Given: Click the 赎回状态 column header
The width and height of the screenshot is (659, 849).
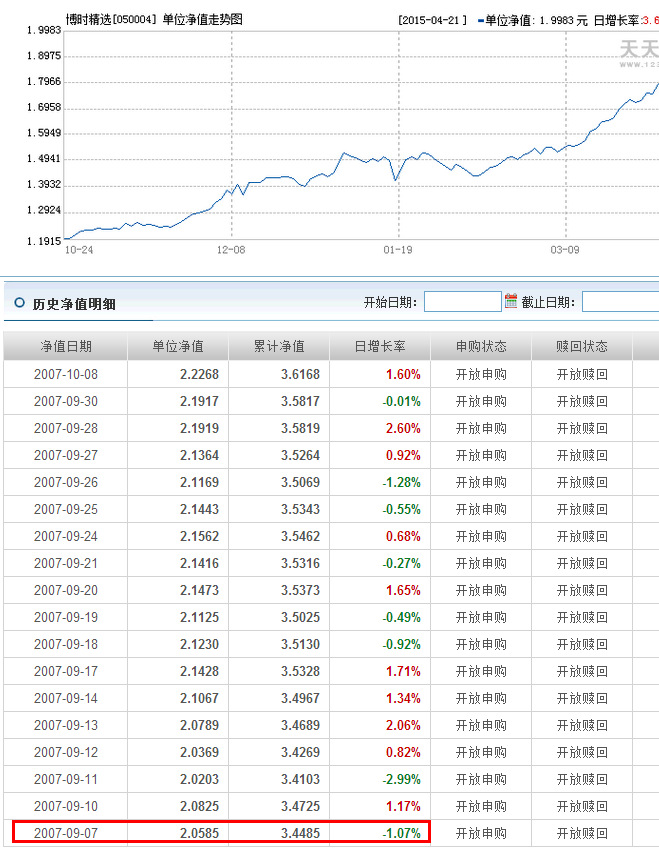Looking at the screenshot, I should pyautogui.click(x=582, y=347).
